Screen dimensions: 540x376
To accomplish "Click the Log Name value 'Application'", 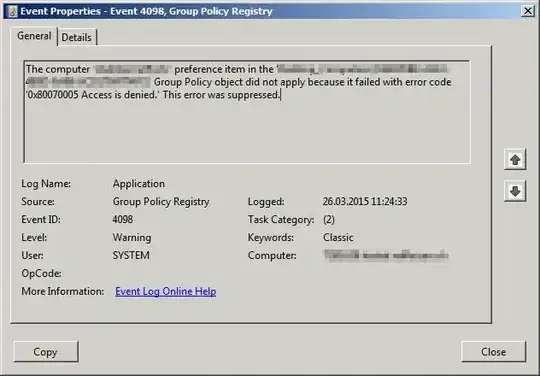I will pos(138,184).
